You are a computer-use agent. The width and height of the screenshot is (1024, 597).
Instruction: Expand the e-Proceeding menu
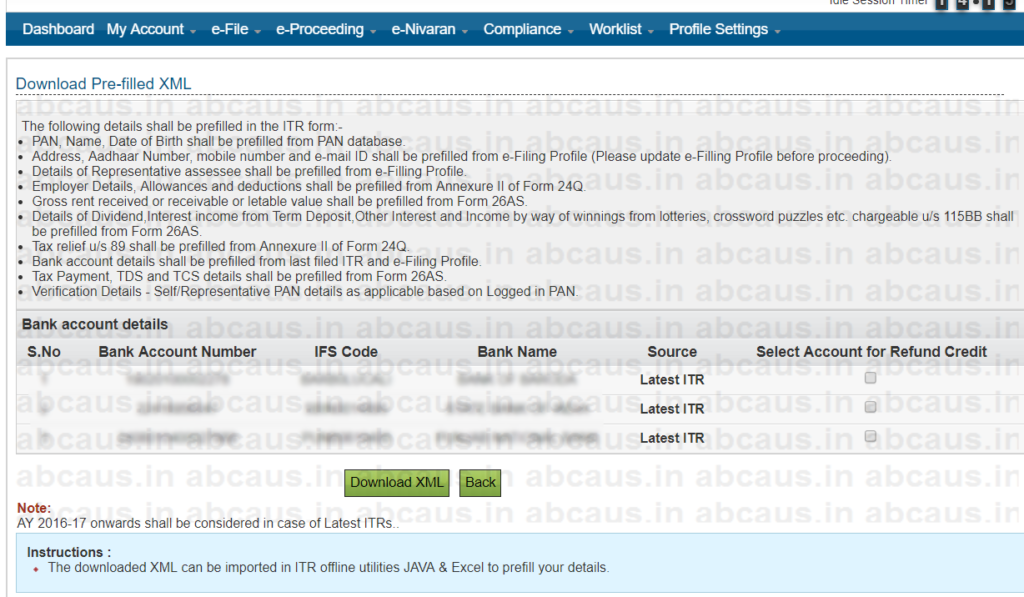(326, 29)
